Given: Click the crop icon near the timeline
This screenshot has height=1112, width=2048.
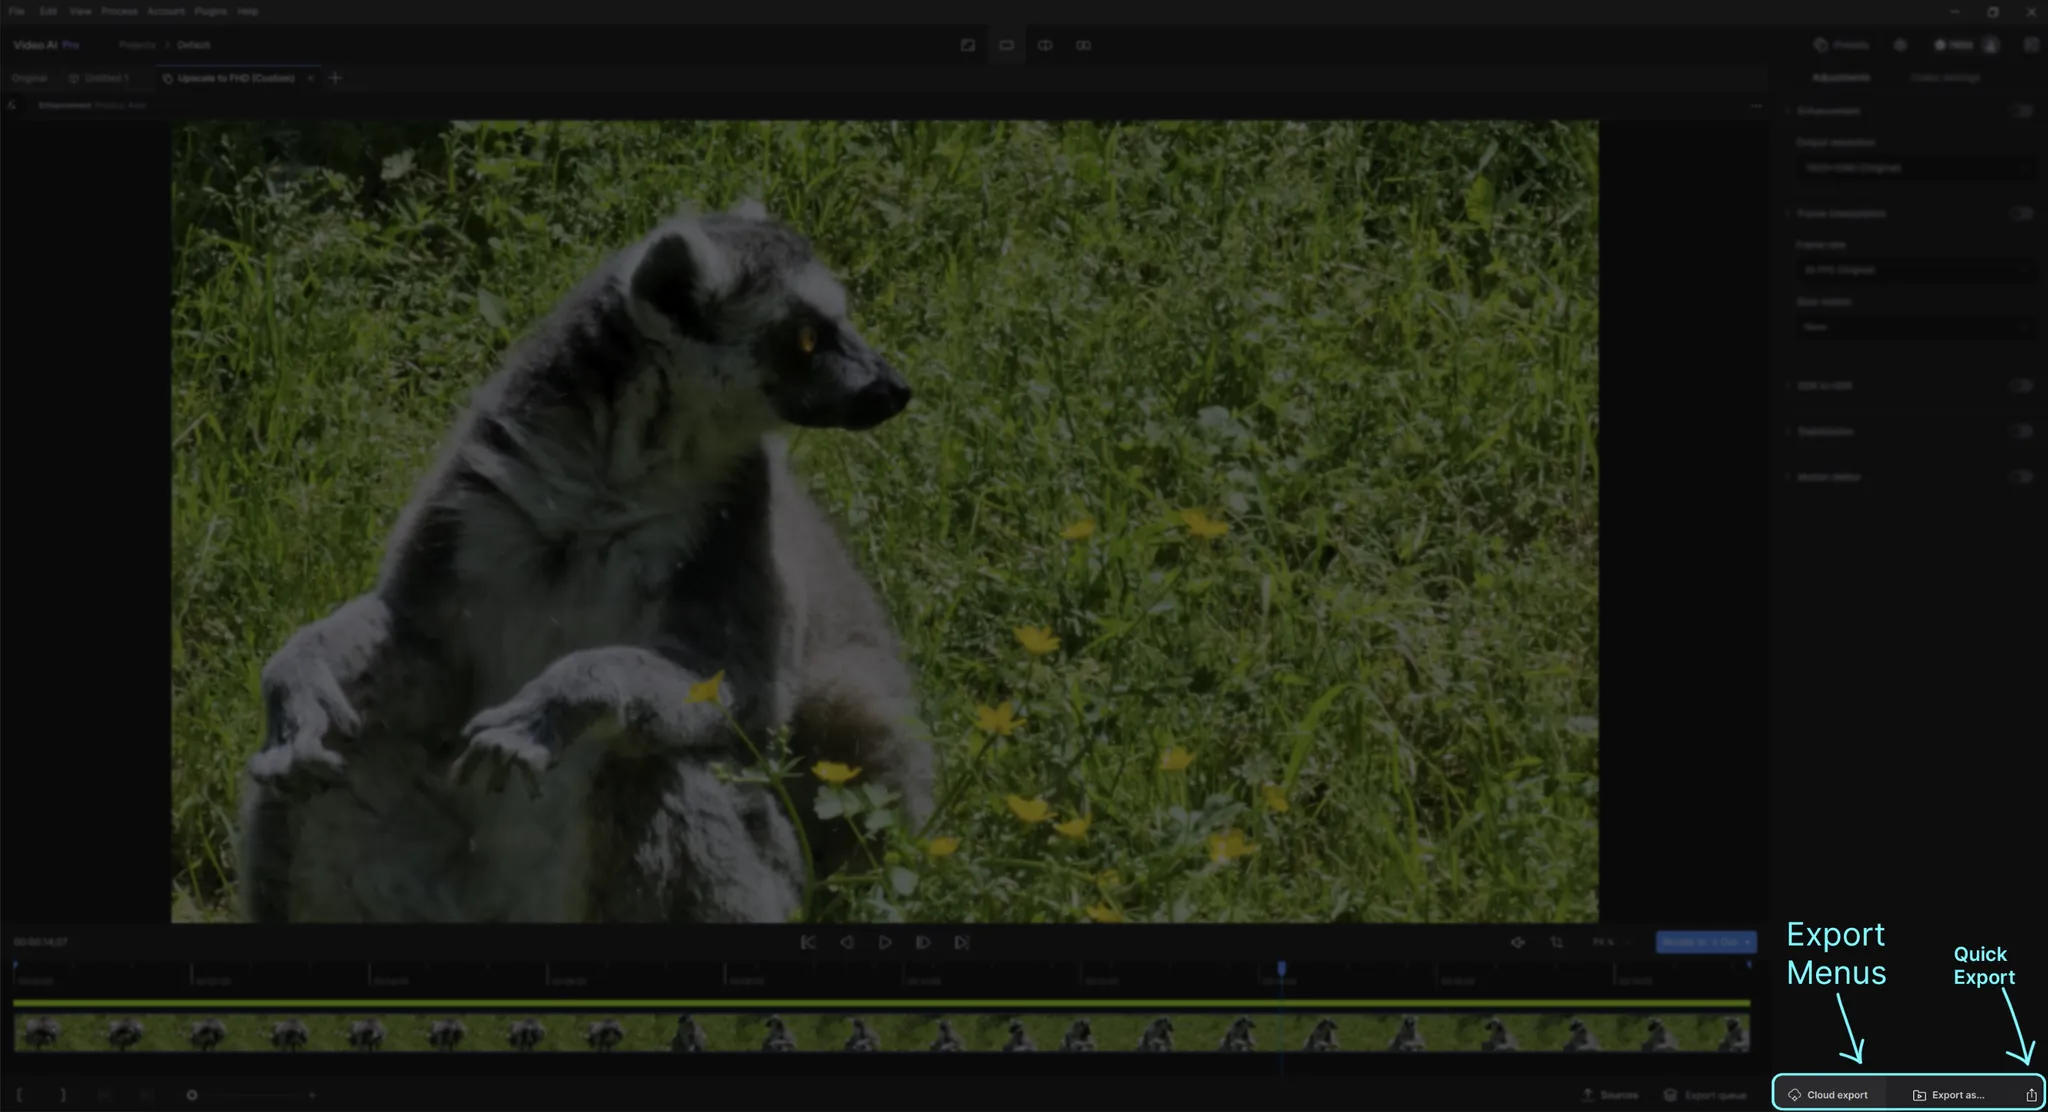Looking at the screenshot, I should tap(1556, 942).
